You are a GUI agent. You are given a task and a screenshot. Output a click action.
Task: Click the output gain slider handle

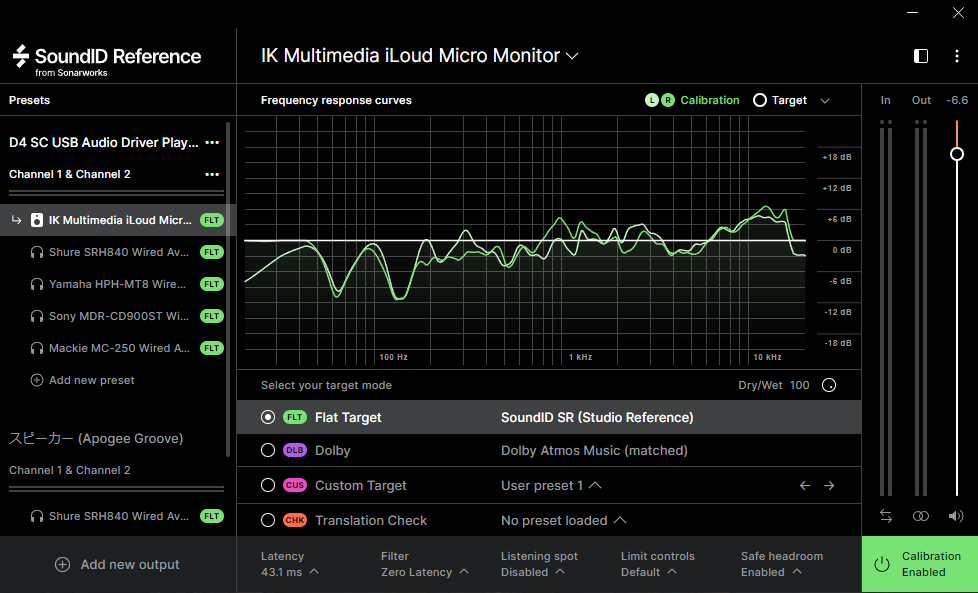957,154
